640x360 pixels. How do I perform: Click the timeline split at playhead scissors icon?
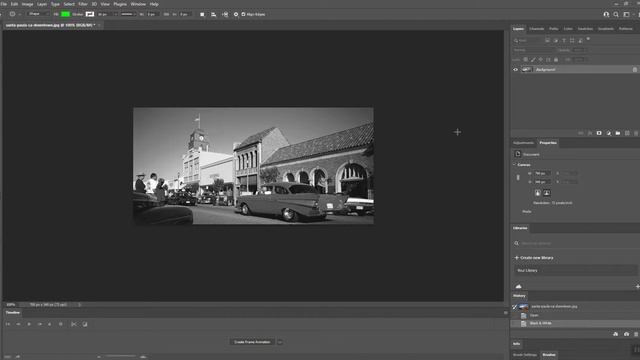click(74, 324)
